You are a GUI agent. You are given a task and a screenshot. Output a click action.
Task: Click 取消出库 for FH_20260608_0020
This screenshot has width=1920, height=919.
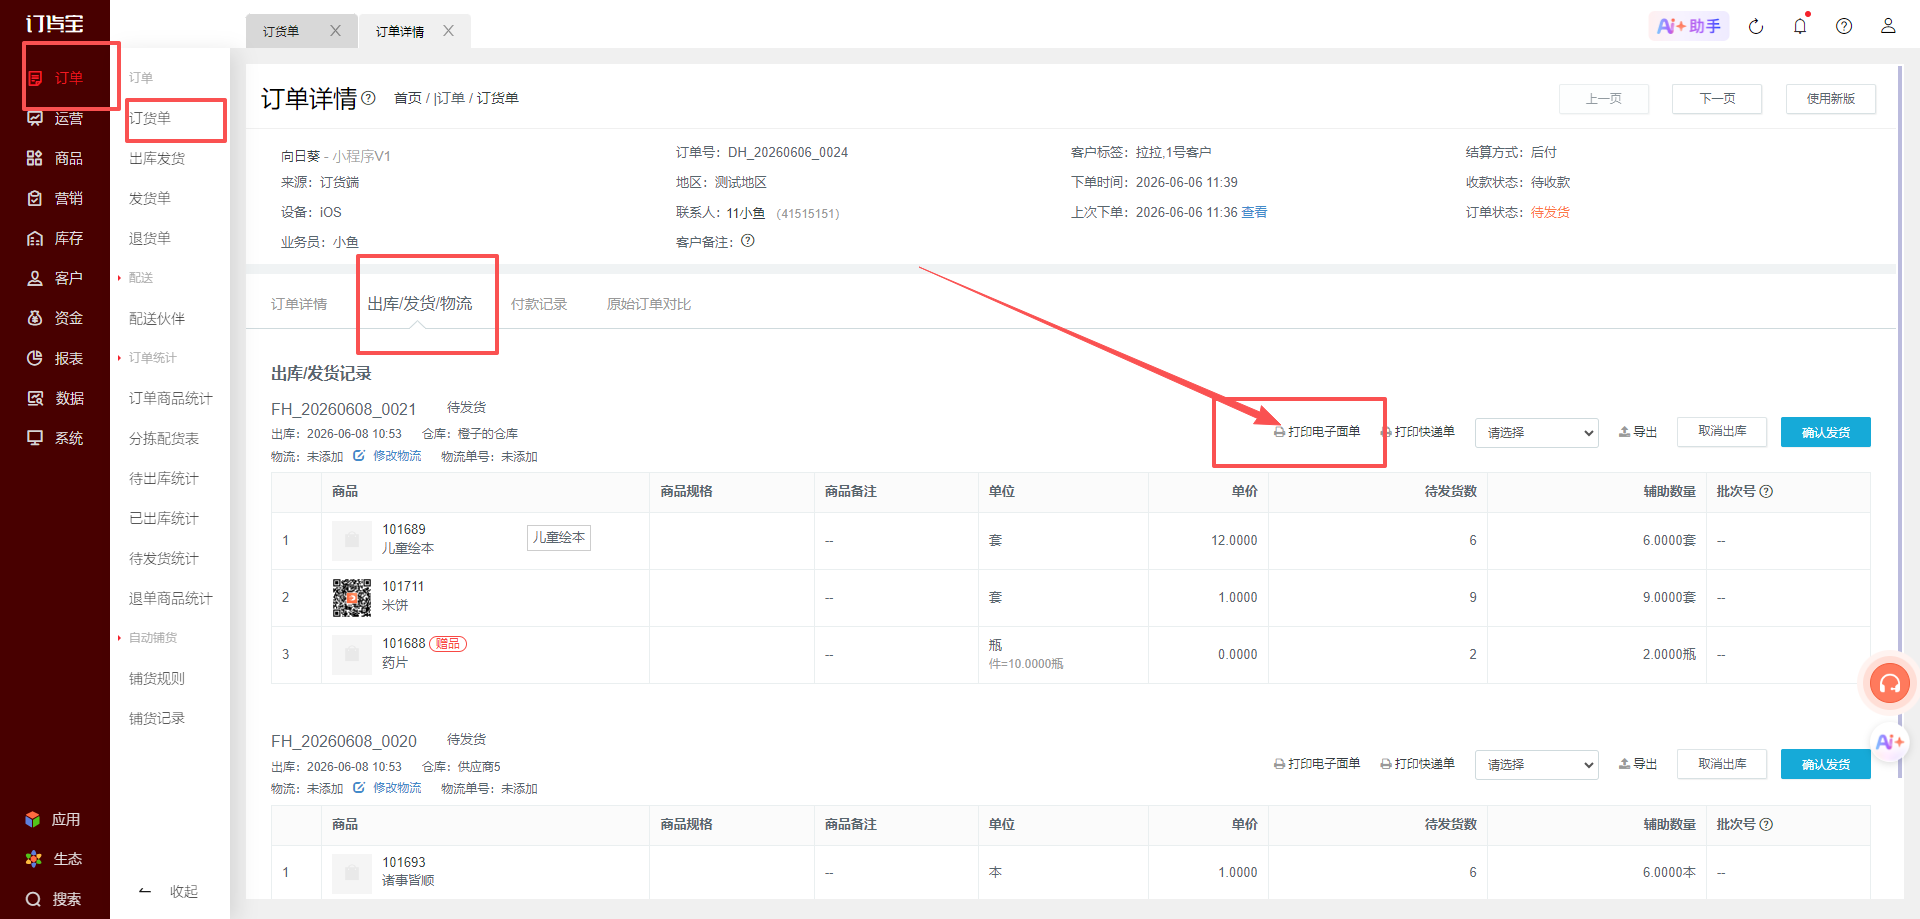(x=1722, y=764)
